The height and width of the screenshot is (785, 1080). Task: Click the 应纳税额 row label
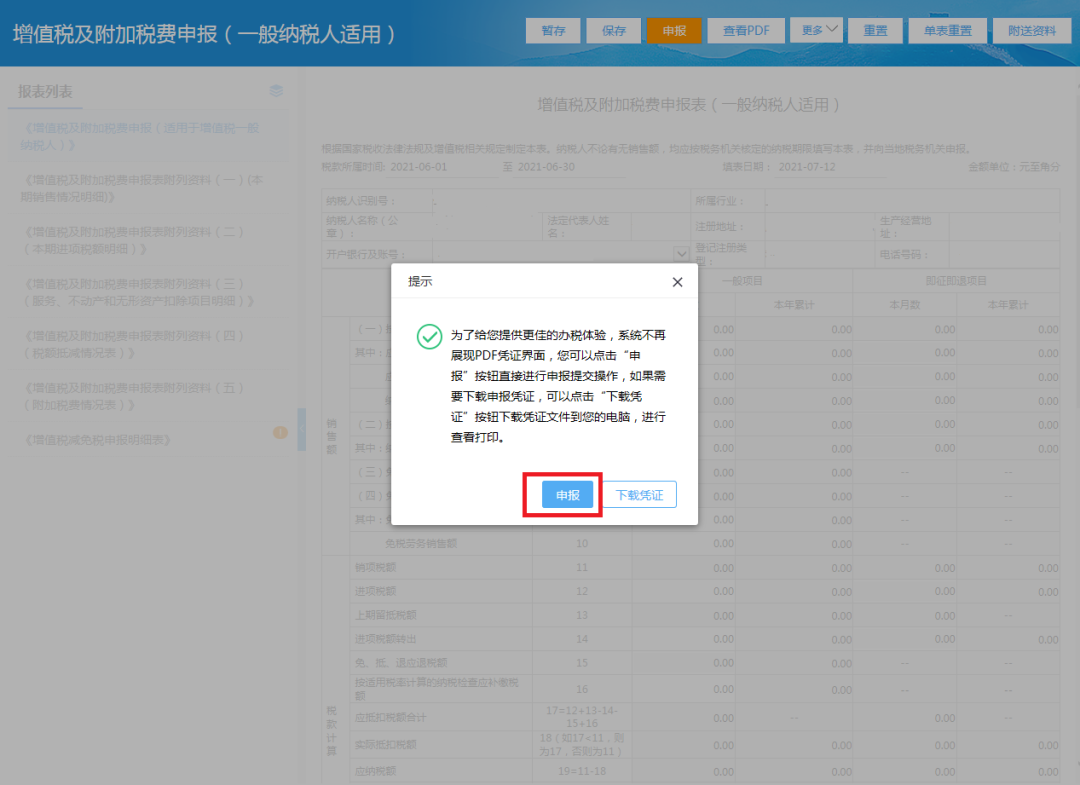click(375, 771)
